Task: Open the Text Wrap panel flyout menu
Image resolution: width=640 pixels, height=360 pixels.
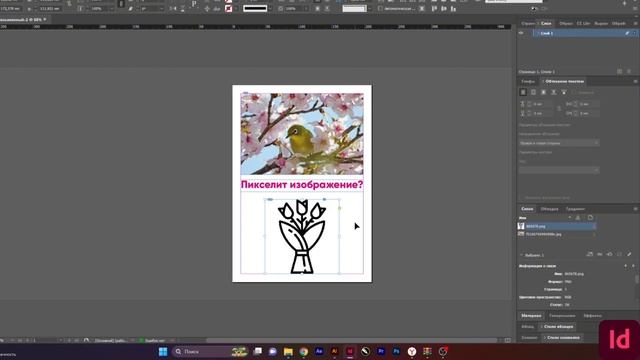Action: point(635,81)
